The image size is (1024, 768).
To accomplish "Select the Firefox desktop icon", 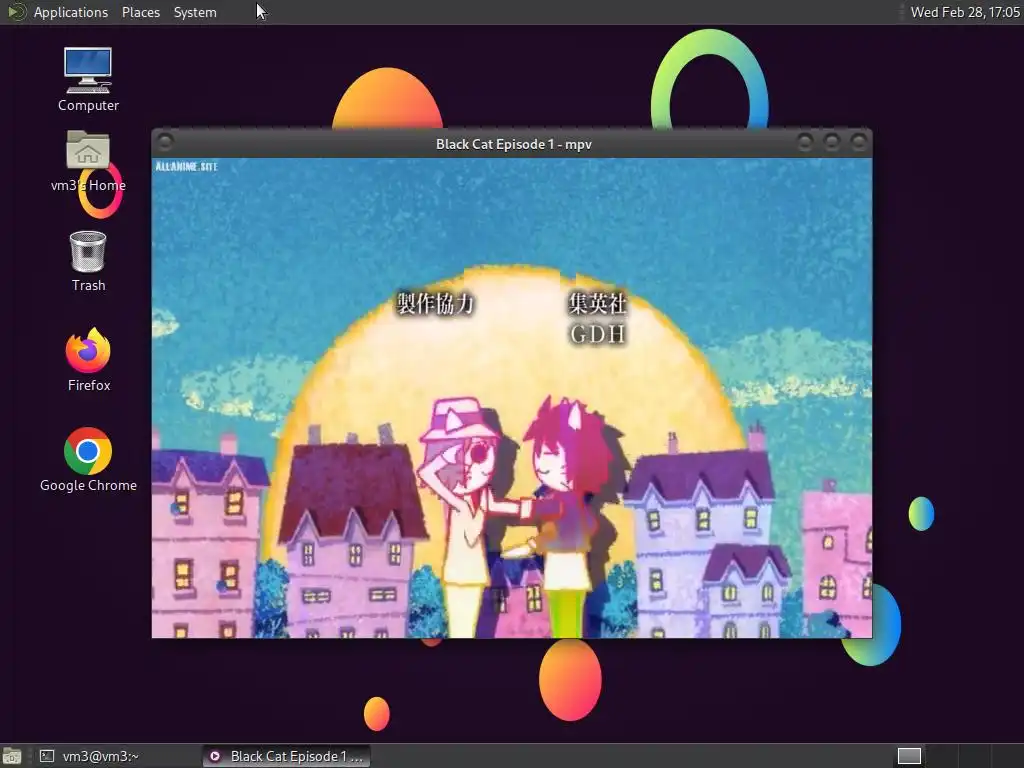I will pyautogui.click(x=88, y=360).
